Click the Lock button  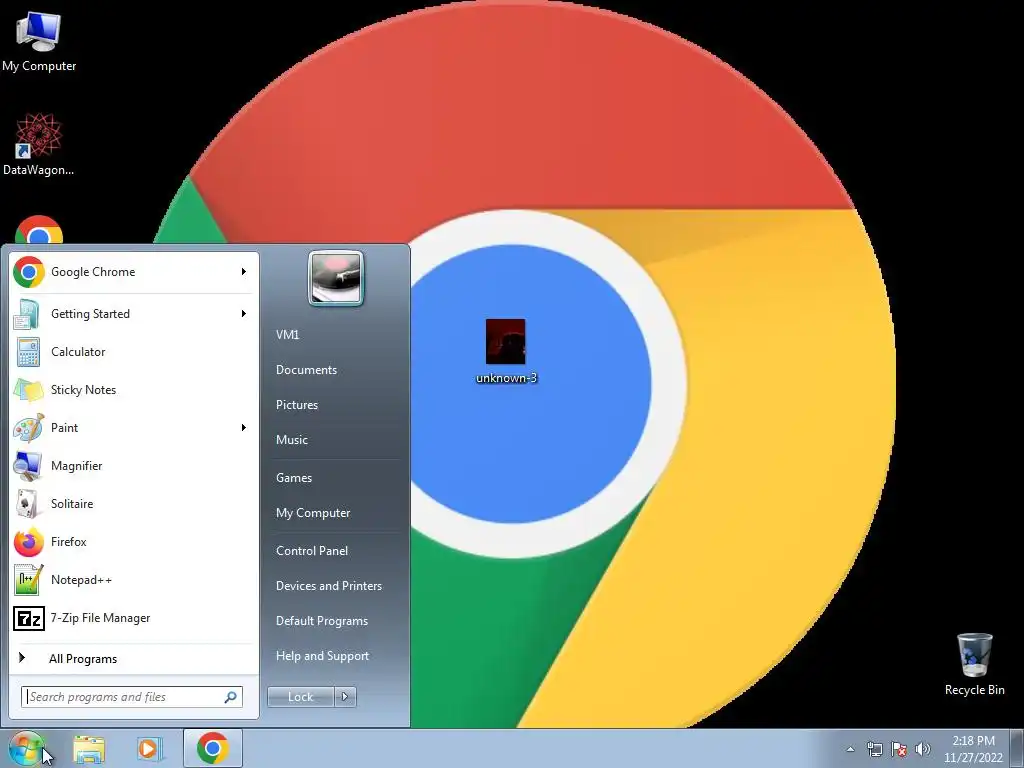point(300,697)
